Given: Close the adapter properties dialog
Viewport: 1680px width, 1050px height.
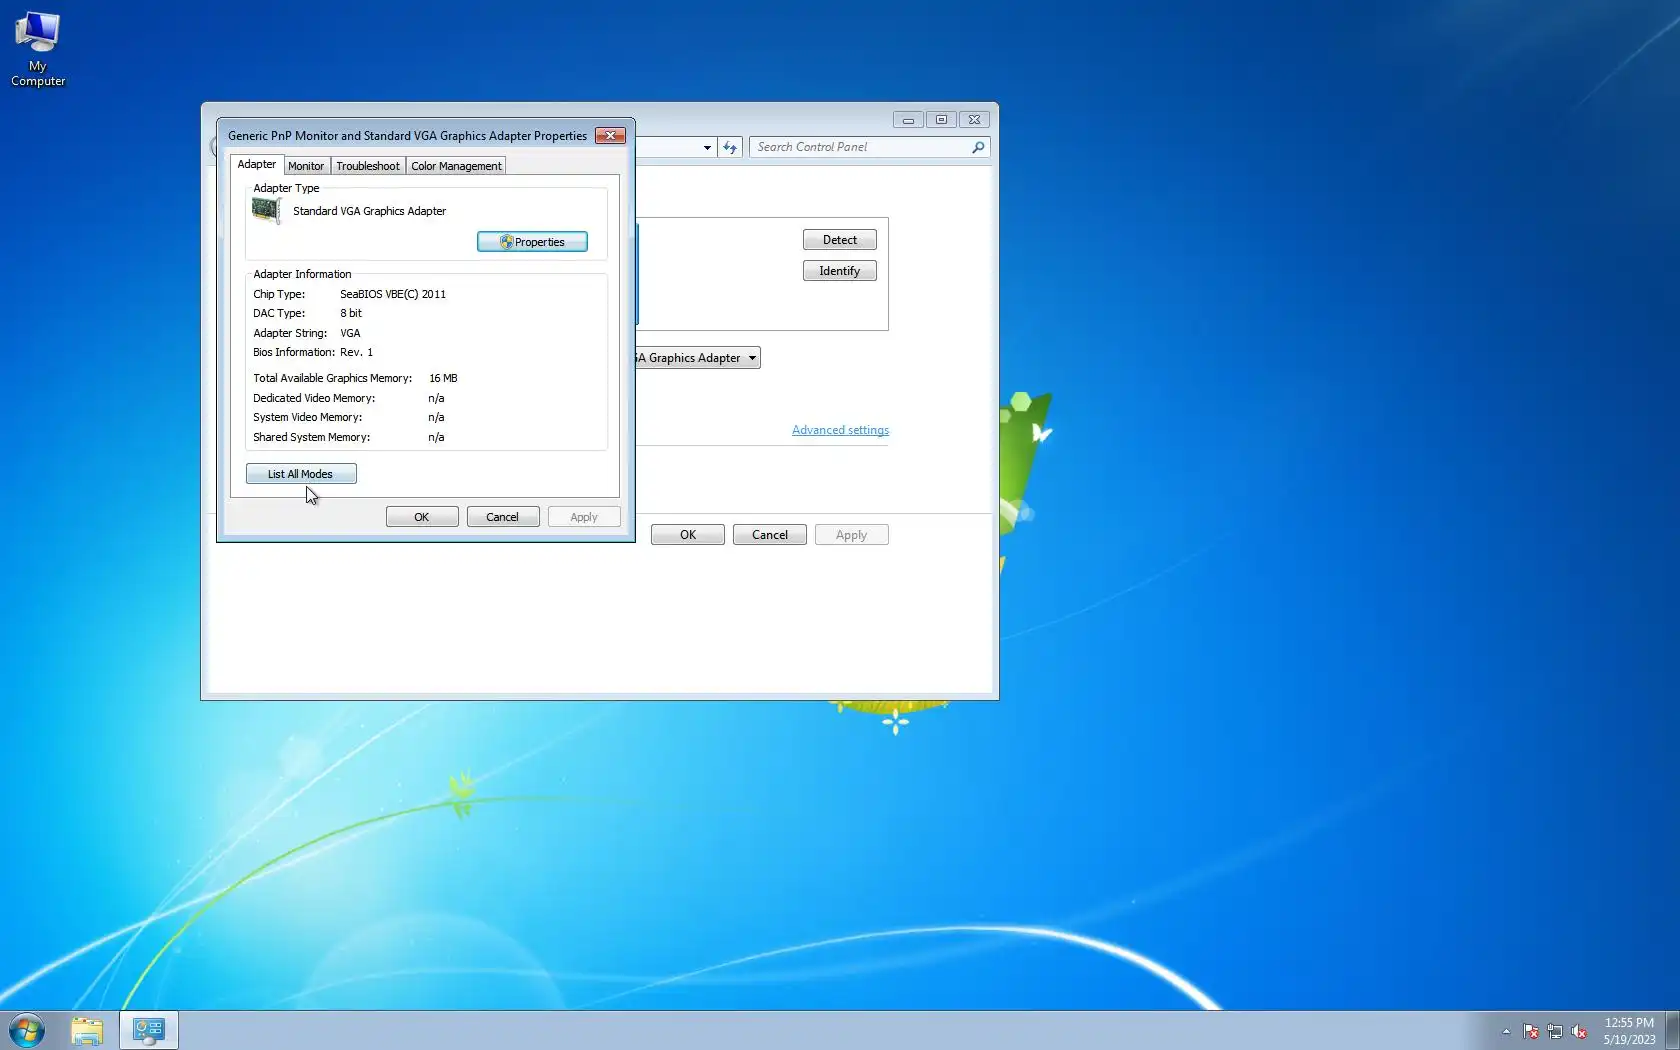Looking at the screenshot, I should click(611, 135).
